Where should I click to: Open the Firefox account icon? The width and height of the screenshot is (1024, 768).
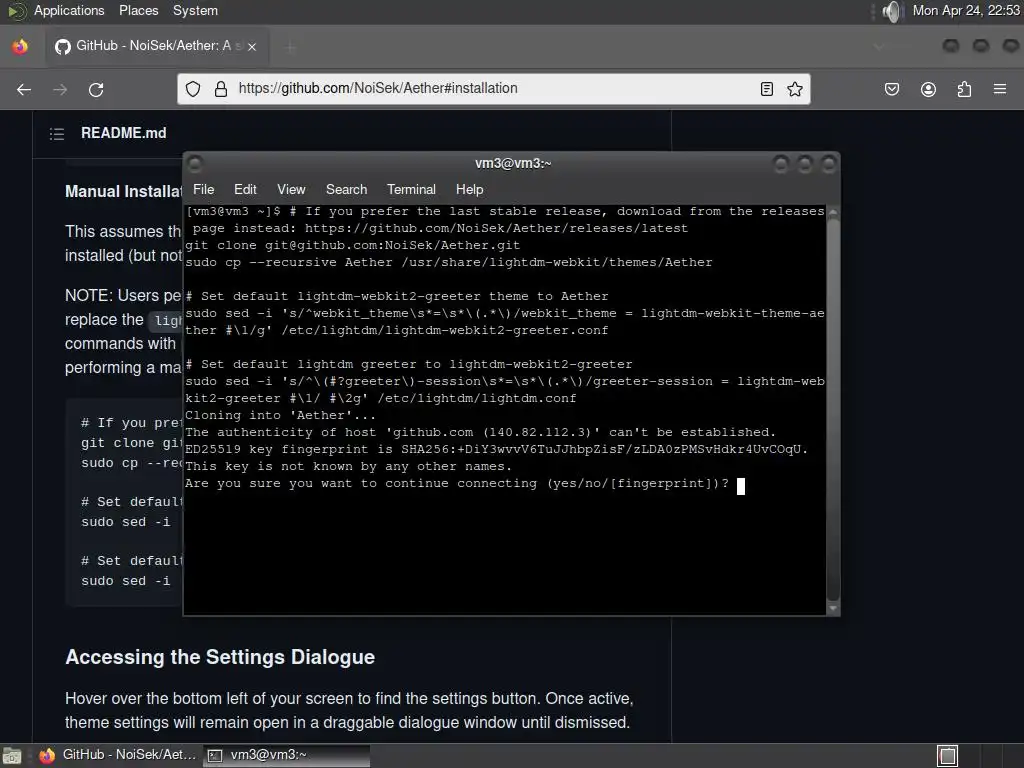pos(928,89)
